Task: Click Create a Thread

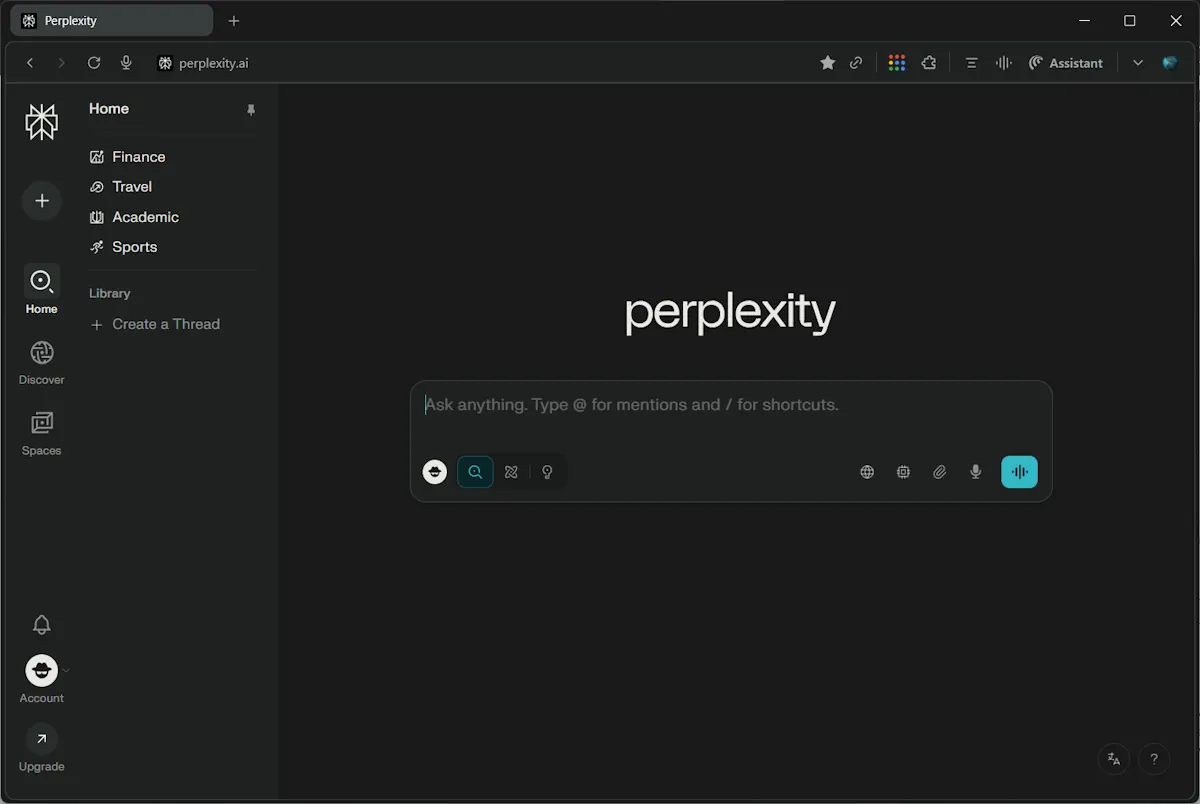Action: 155,324
